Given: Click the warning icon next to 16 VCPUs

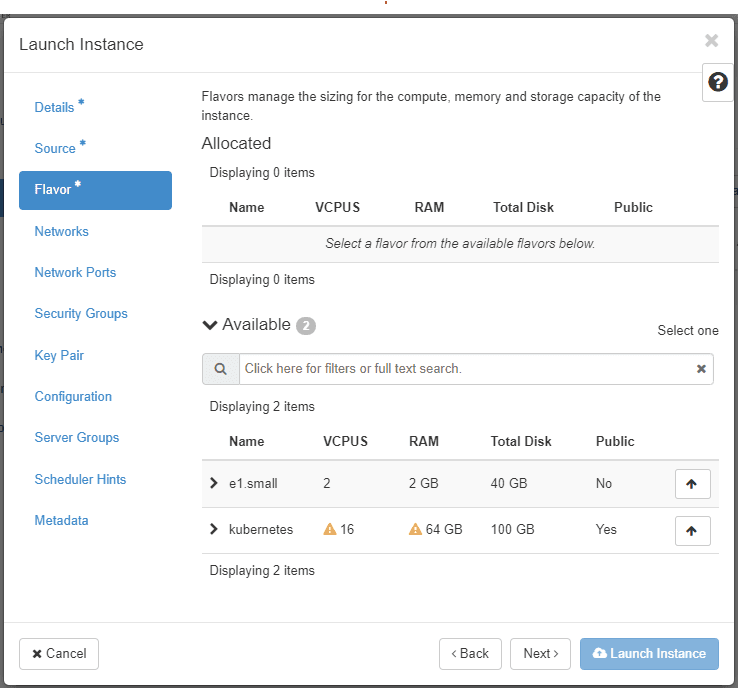Looking at the screenshot, I should 330,530.
